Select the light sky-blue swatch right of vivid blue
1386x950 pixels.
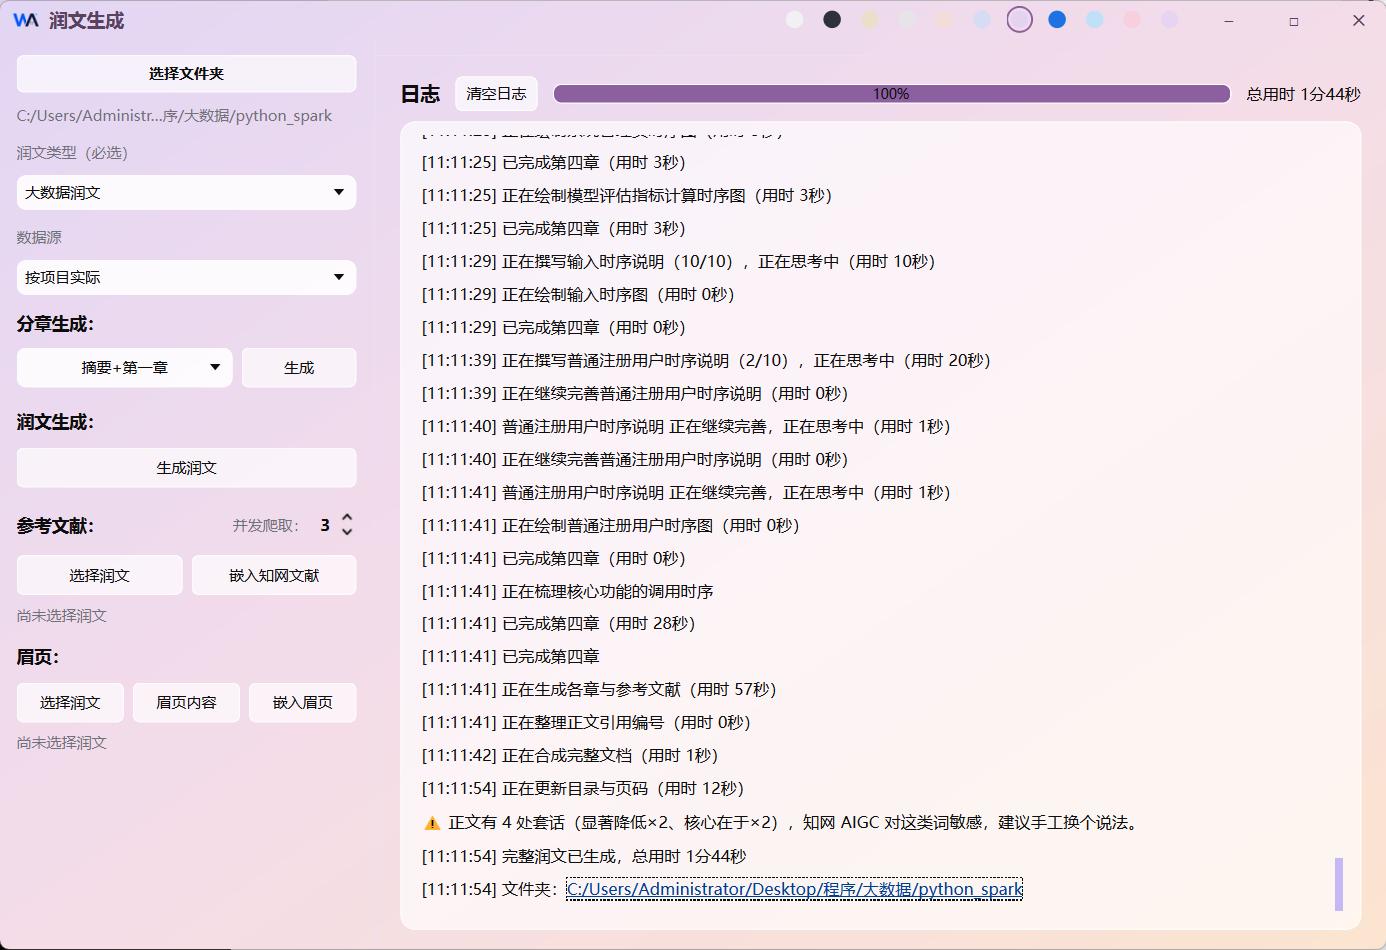1095,19
